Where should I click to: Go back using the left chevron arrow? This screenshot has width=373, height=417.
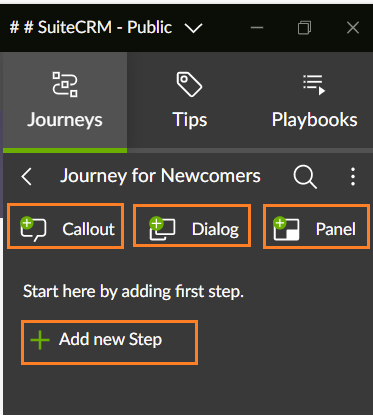click(x=26, y=176)
